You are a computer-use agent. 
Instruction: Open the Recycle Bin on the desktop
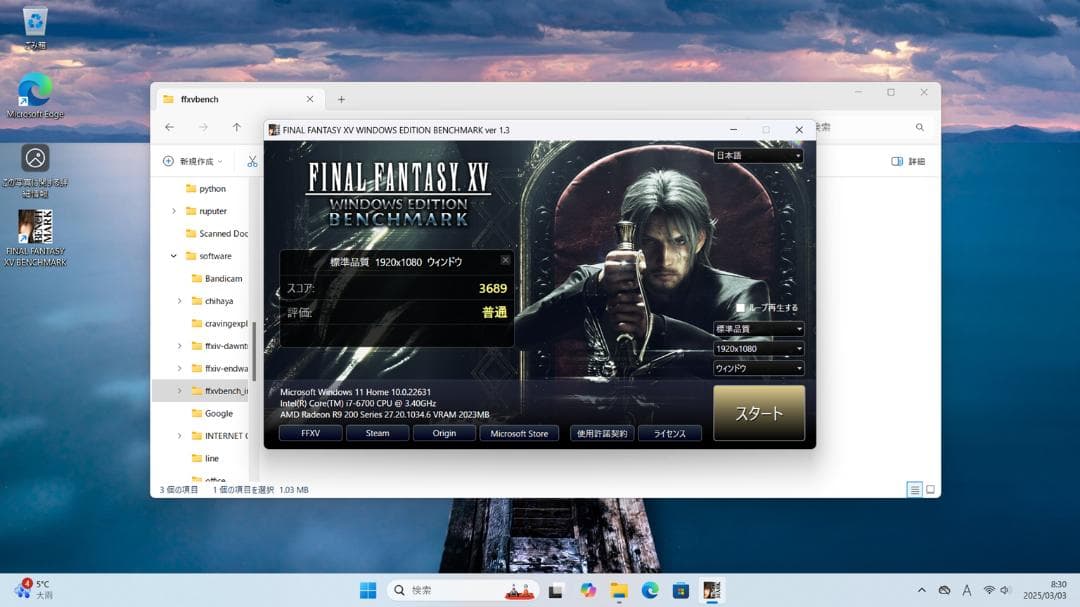(x=35, y=22)
